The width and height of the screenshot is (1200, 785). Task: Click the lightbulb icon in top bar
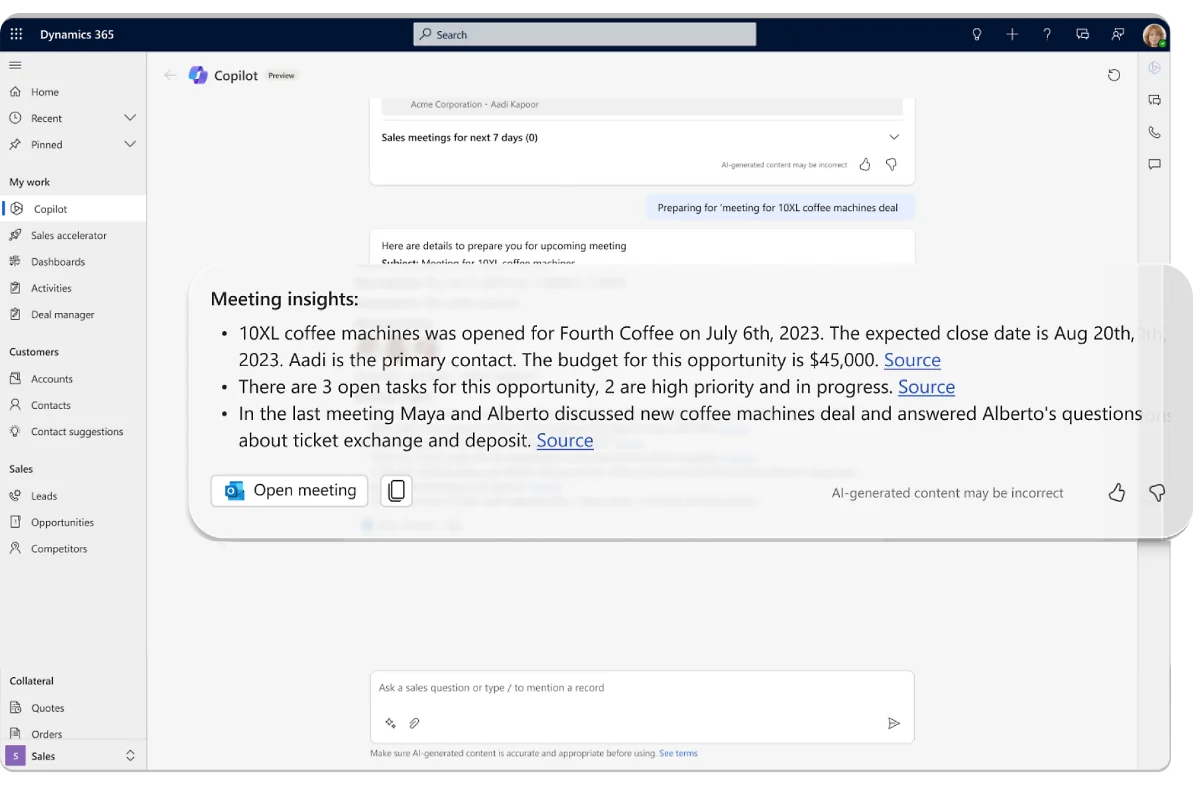(x=977, y=34)
